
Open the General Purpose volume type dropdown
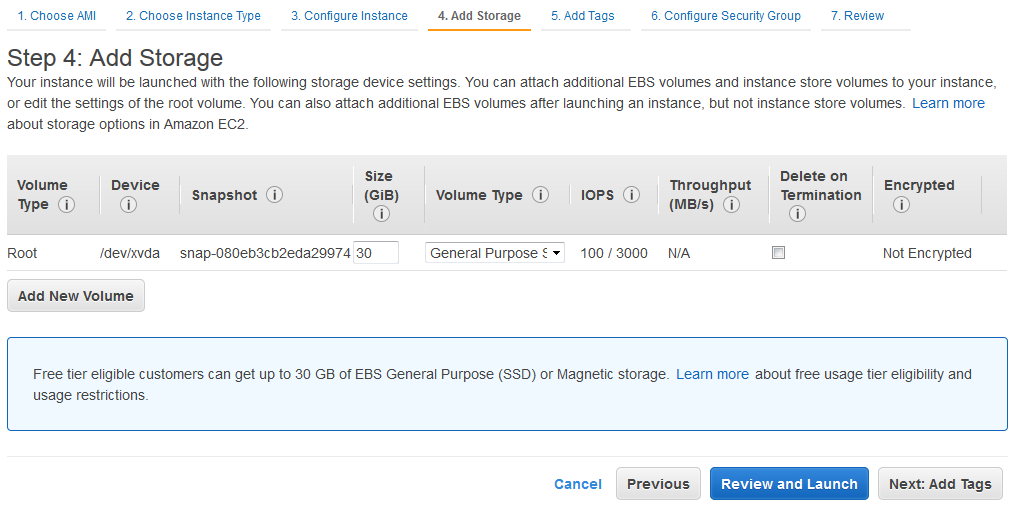click(x=495, y=253)
